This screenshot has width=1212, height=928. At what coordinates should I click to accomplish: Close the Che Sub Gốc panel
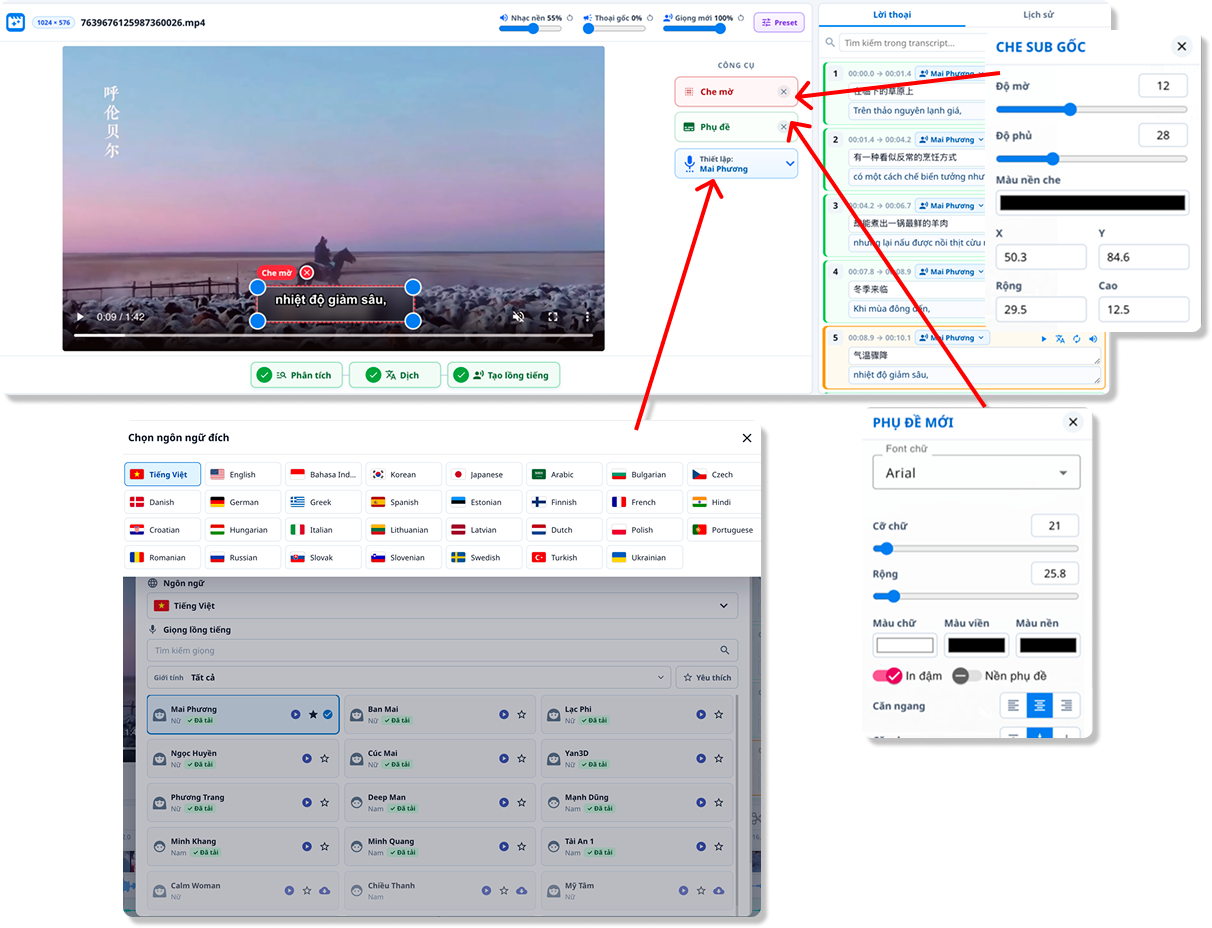pyautogui.click(x=1181, y=46)
